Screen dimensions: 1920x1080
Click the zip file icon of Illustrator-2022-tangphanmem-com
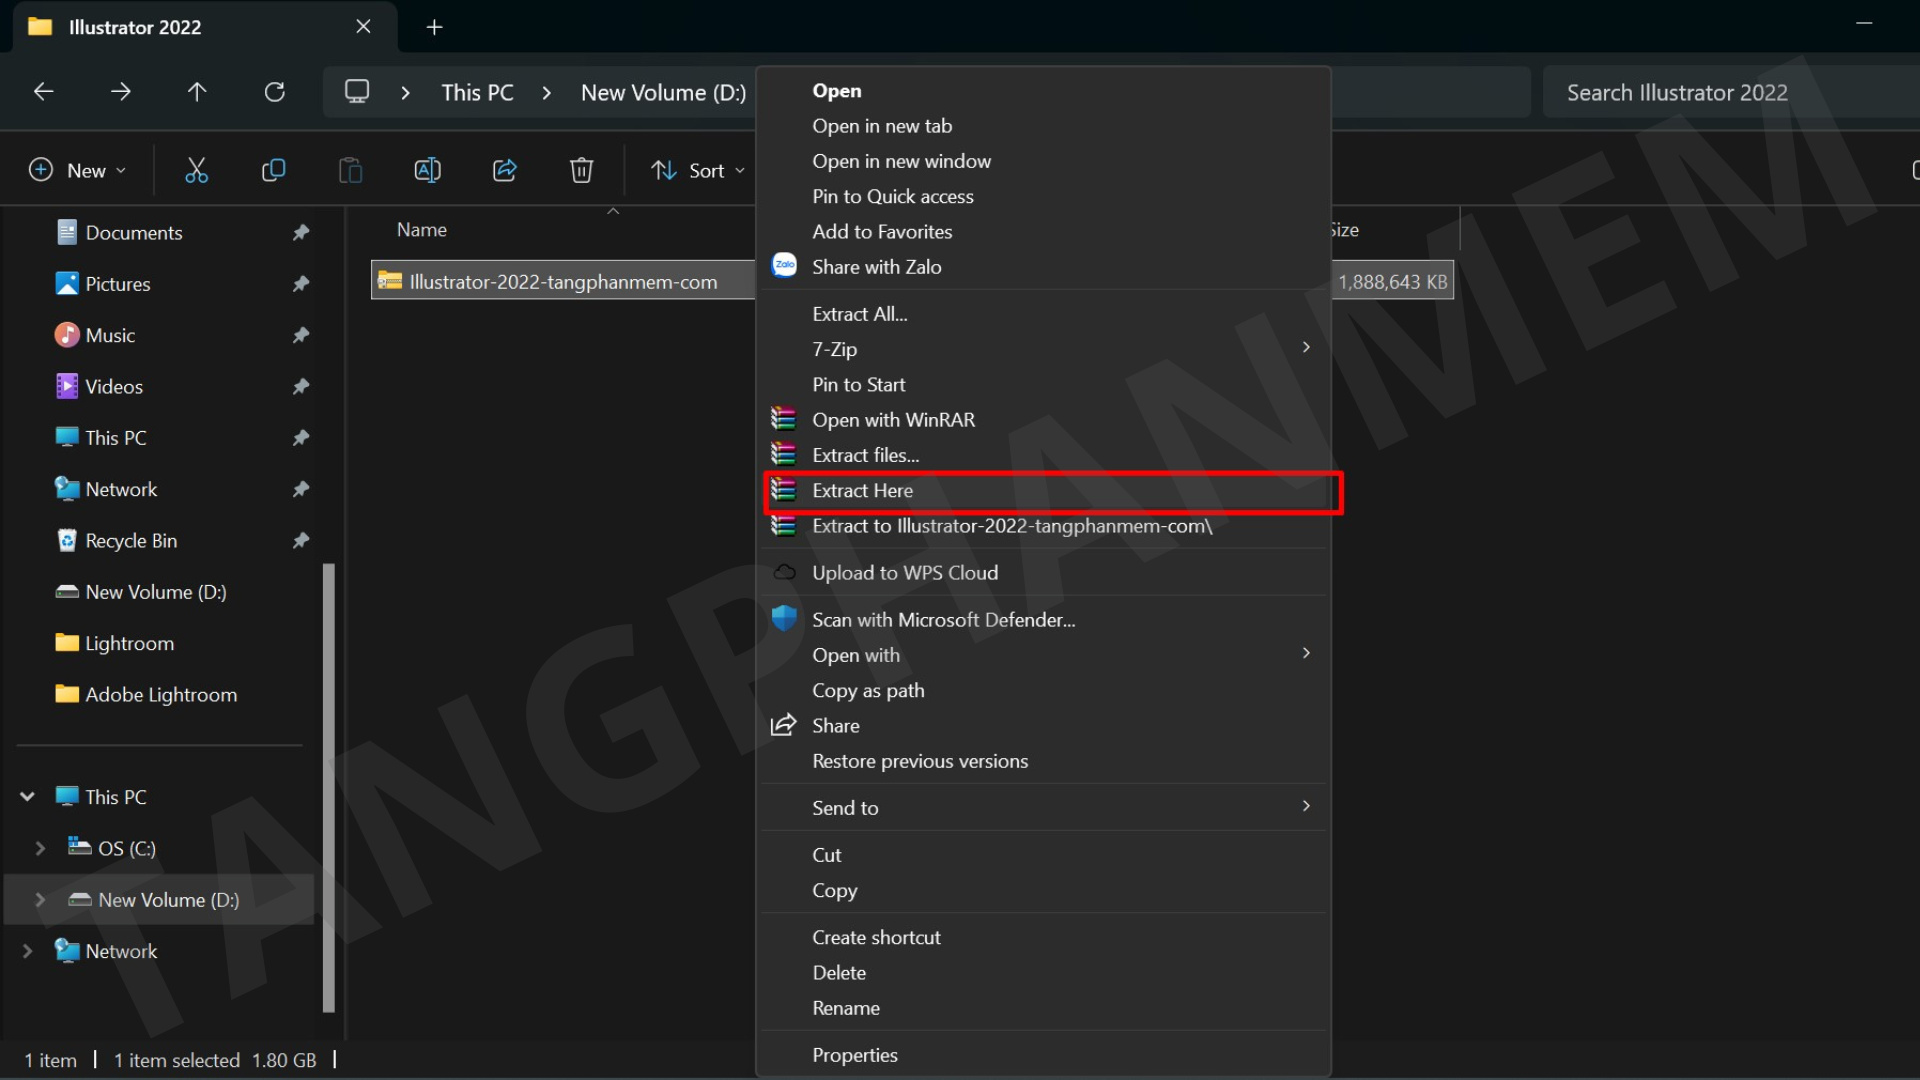[x=389, y=281]
